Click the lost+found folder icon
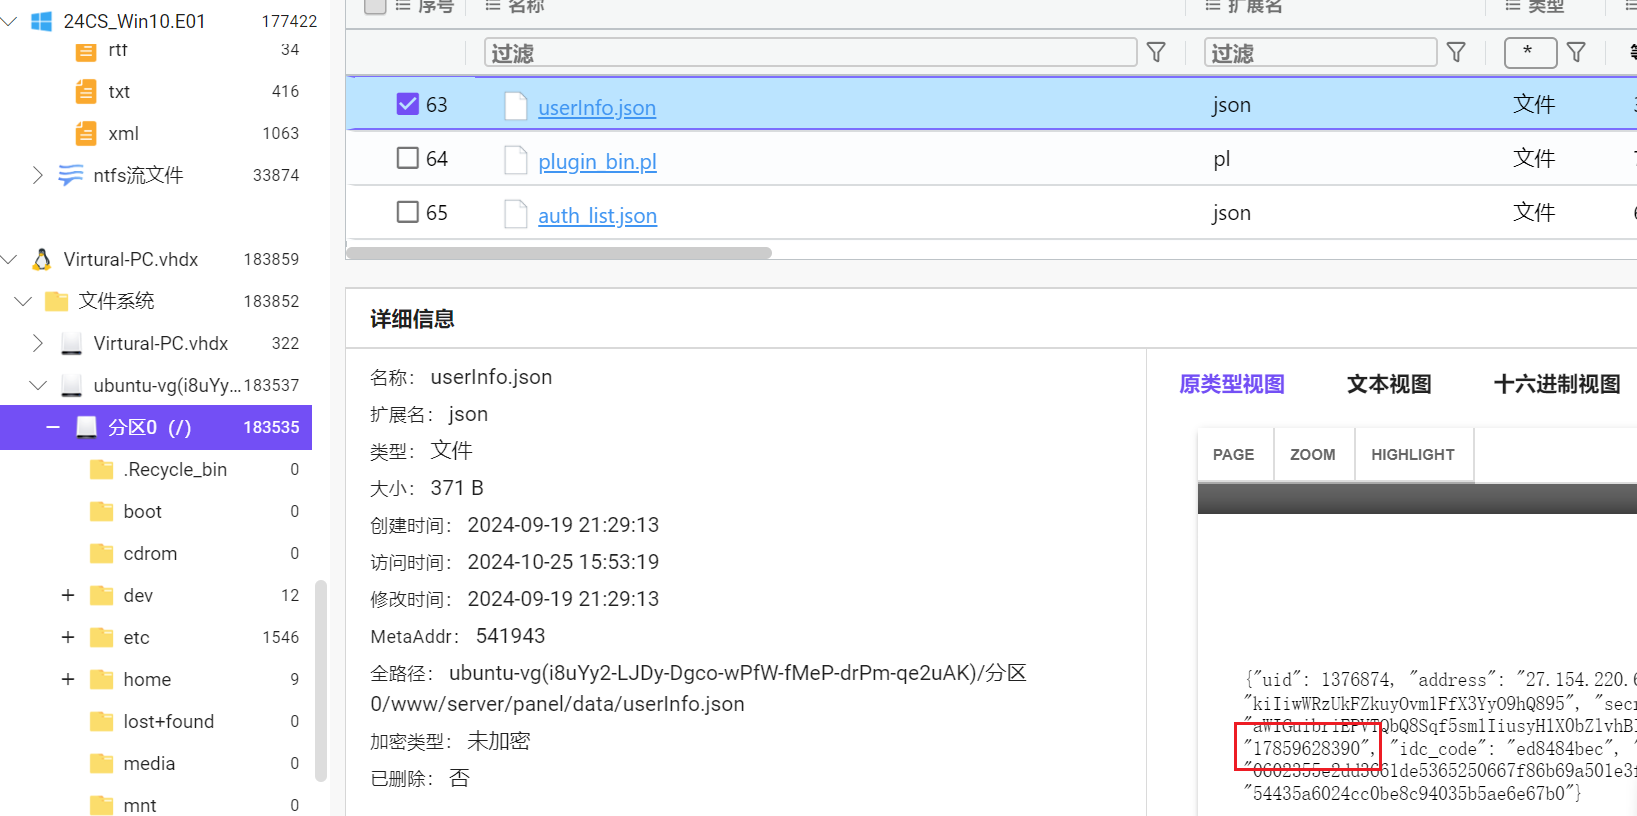 102,722
